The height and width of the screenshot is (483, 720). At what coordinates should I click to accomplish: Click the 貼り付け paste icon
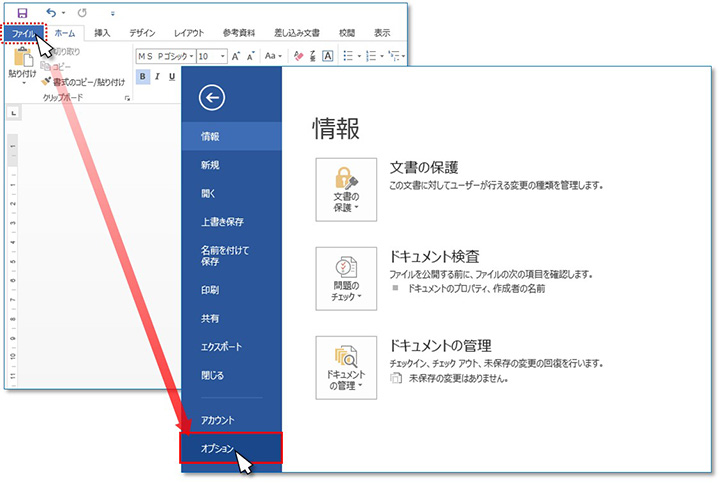point(22,57)
